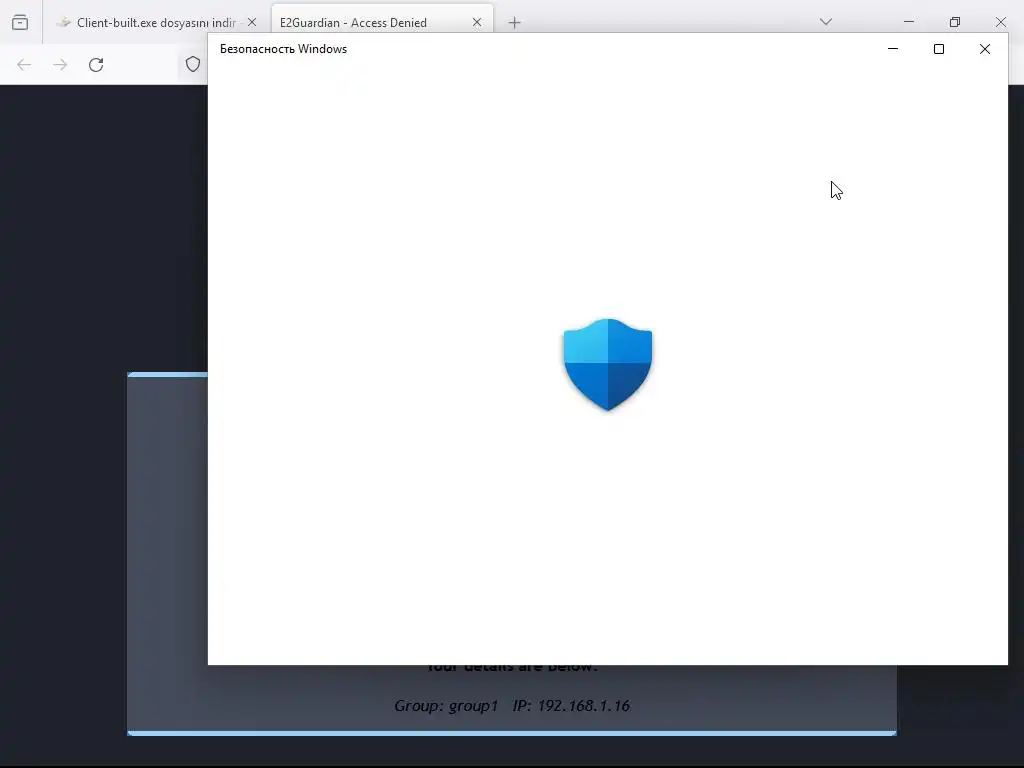Minimize the Безопасность Windows window
1024x768 pixels.
(x=893, y=49)
